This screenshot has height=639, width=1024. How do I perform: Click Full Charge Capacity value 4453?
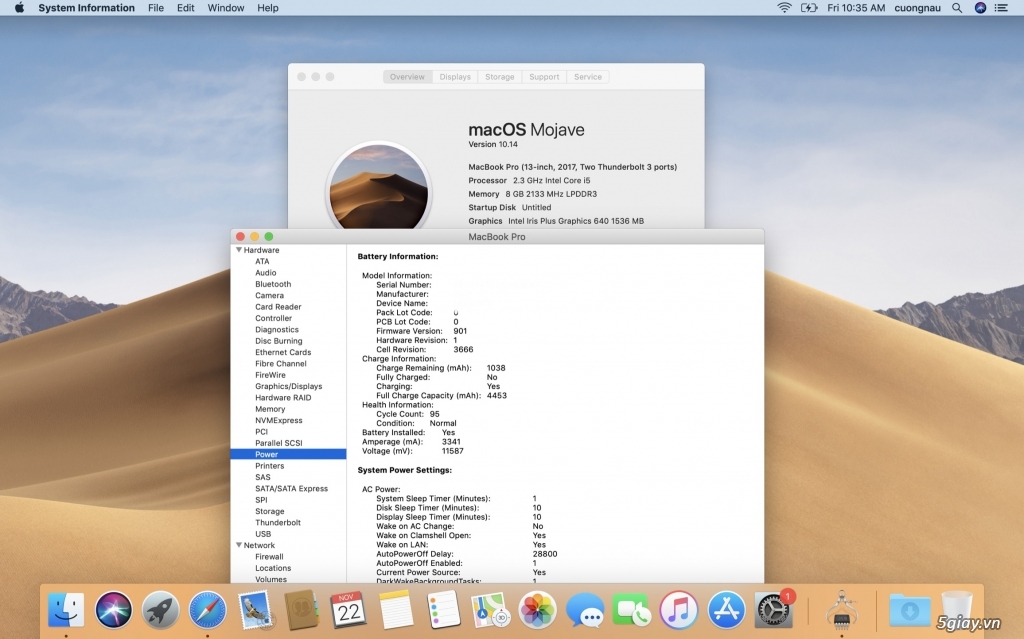pos(496,395)
